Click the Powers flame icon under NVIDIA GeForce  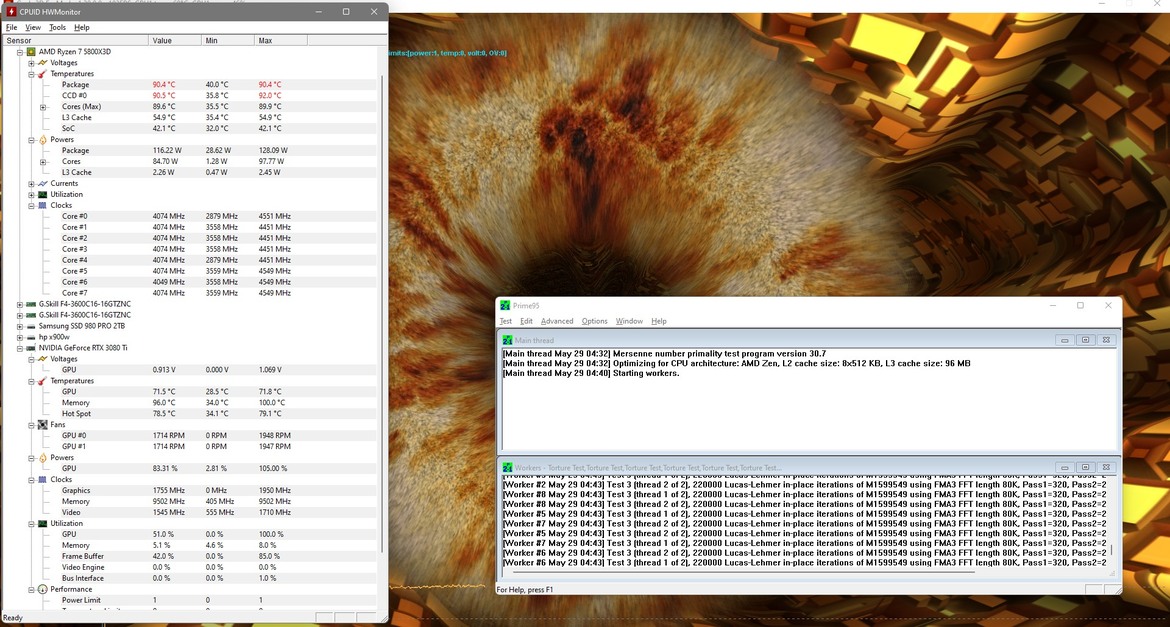pyautogui.click(x=43, y=458)
